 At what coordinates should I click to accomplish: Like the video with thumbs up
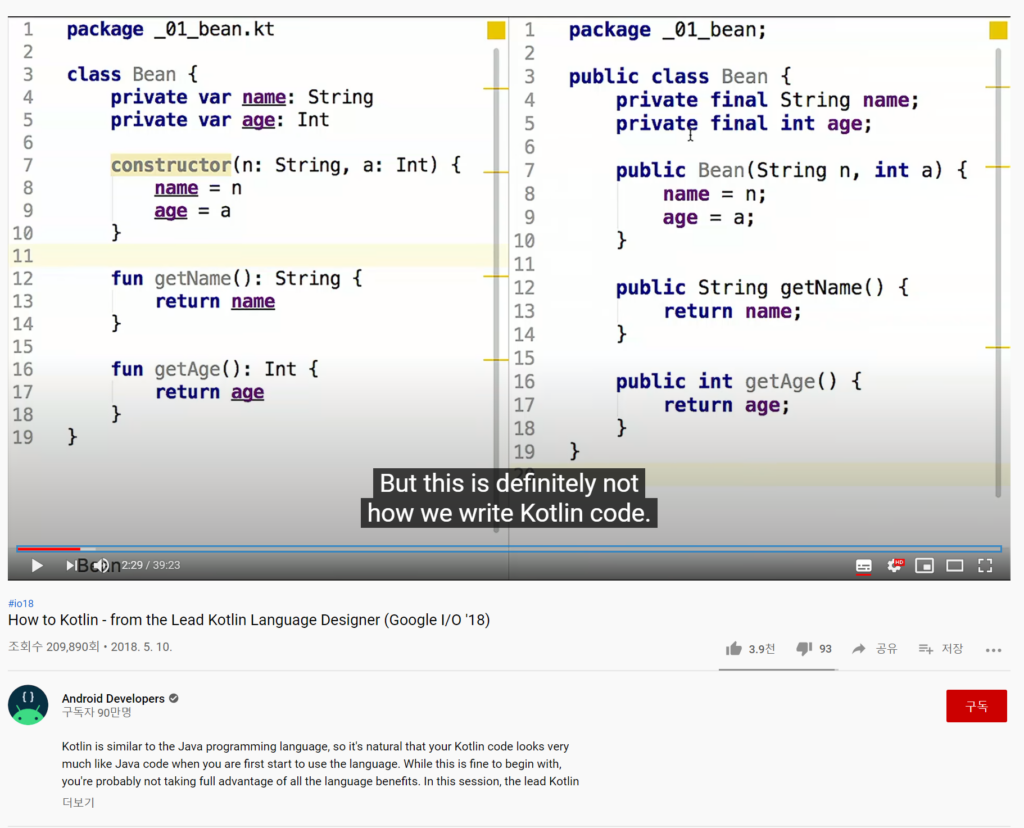pos(735,649)
